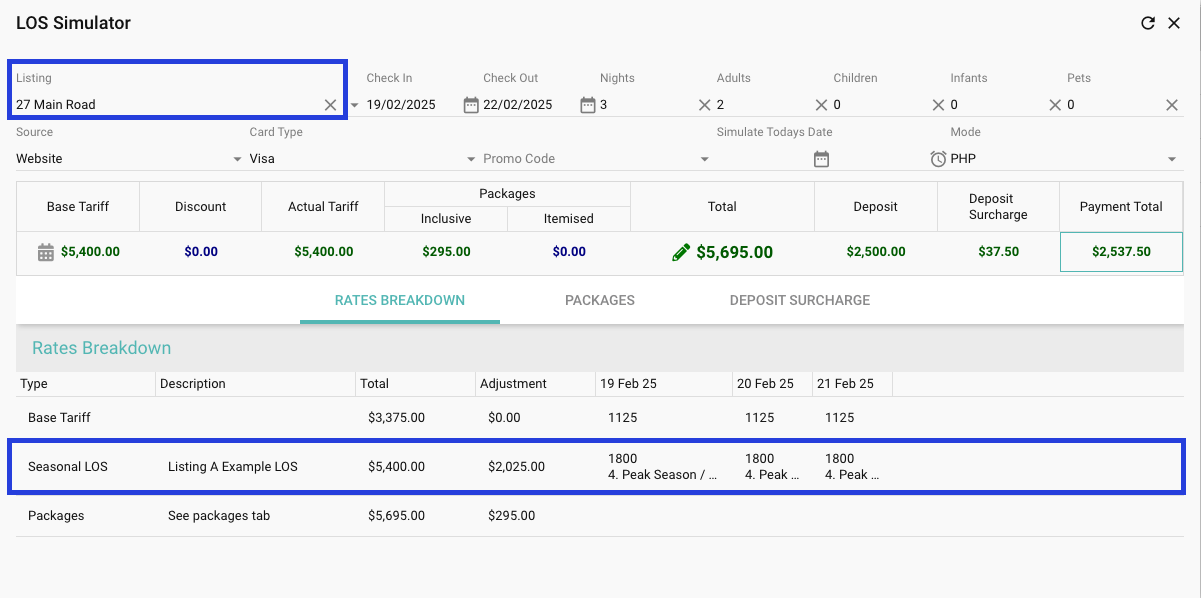
Task: Select the Rates Breakdown tab
Action: (x=399, y=300)
